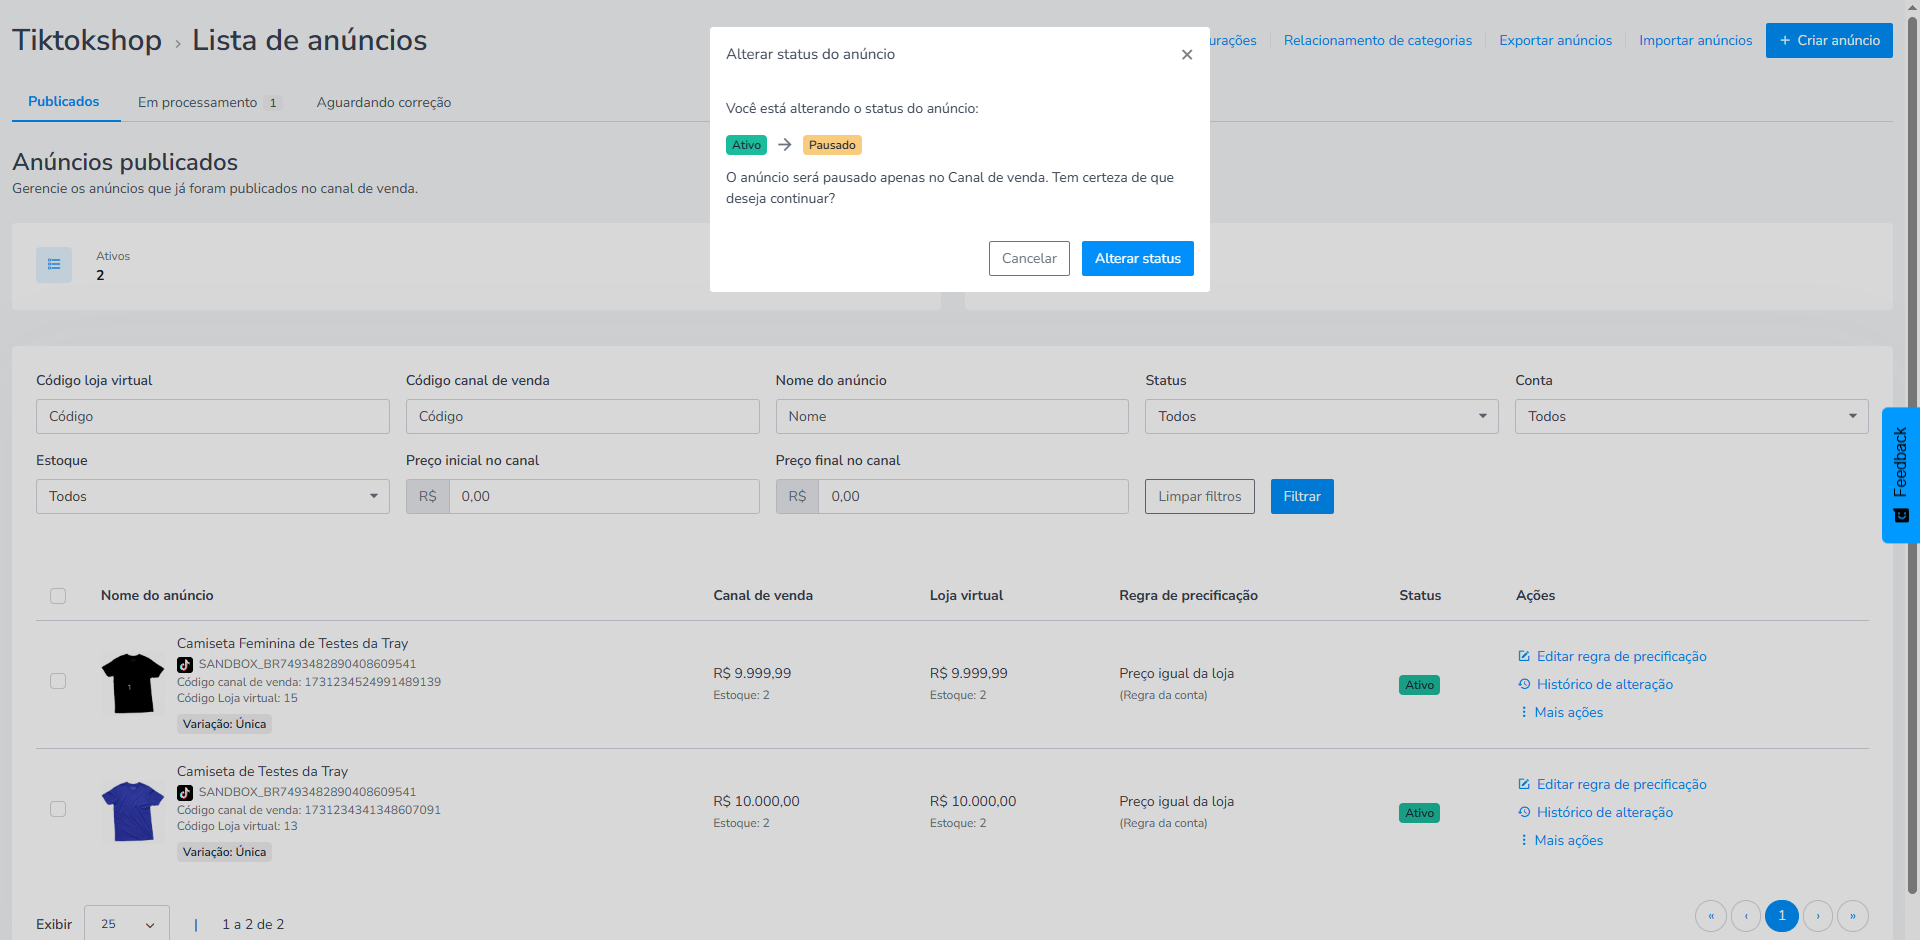Click Exportar anúncios link
The height and width of the screenshot is (940, 1920).
[x=1555, y=41]
